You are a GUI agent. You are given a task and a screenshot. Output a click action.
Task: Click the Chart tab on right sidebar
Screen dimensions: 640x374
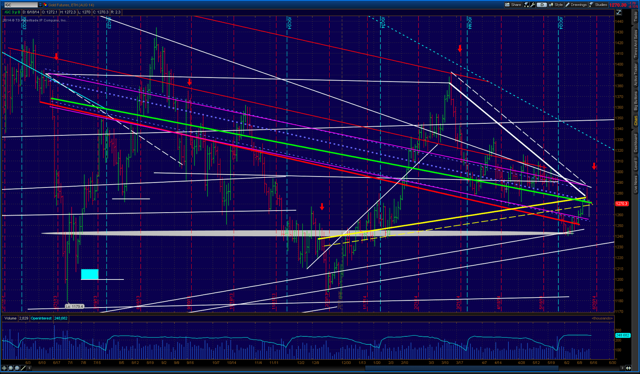click(x=636, y=121)
